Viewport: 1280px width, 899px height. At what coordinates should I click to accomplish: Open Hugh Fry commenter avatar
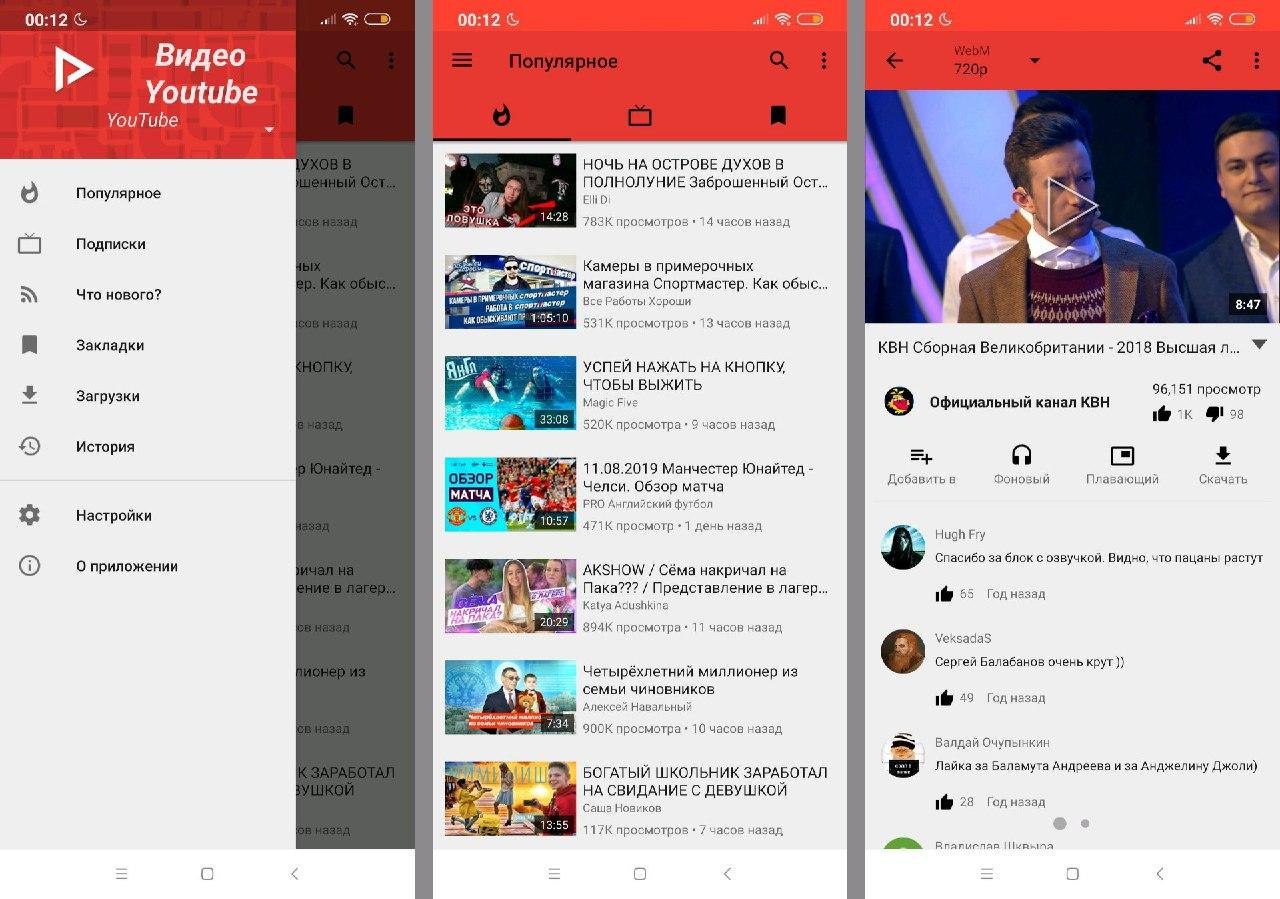(x=902, y=547)
